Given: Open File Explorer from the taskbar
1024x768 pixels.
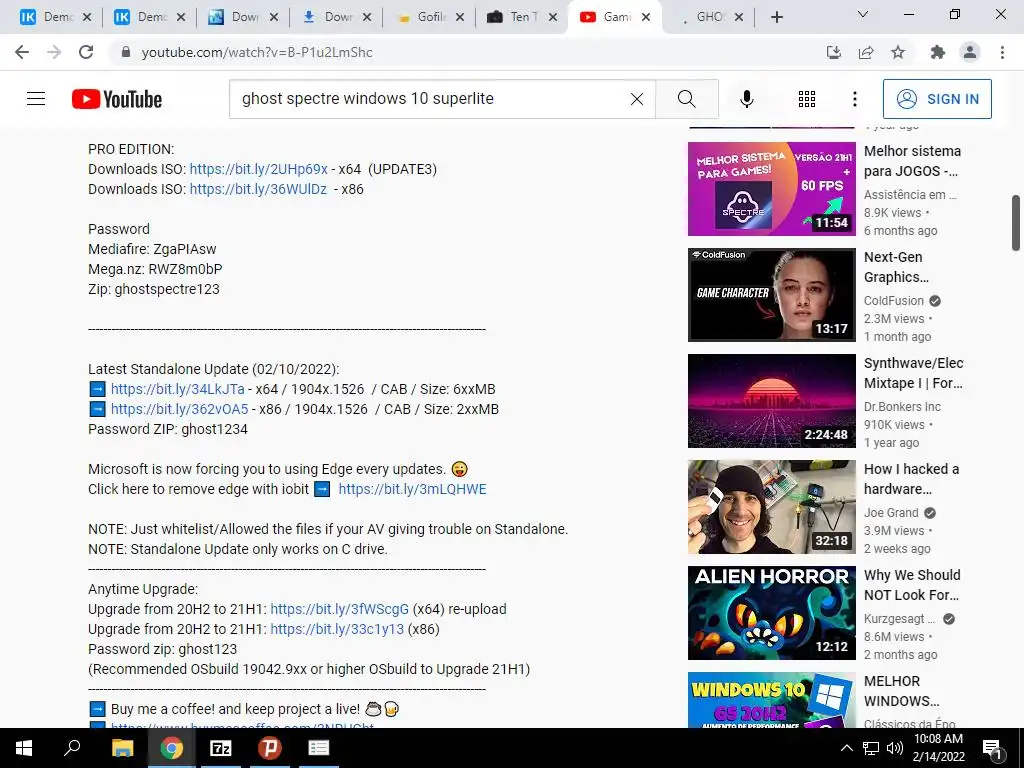Looking at the screenshot, I should (x=122, y=748).
